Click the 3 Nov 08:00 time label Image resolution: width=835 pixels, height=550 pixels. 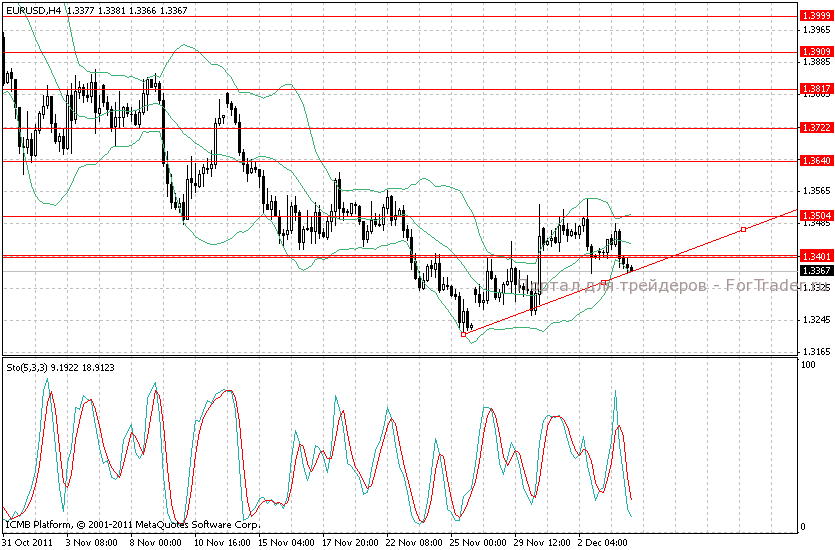point(92,543)
